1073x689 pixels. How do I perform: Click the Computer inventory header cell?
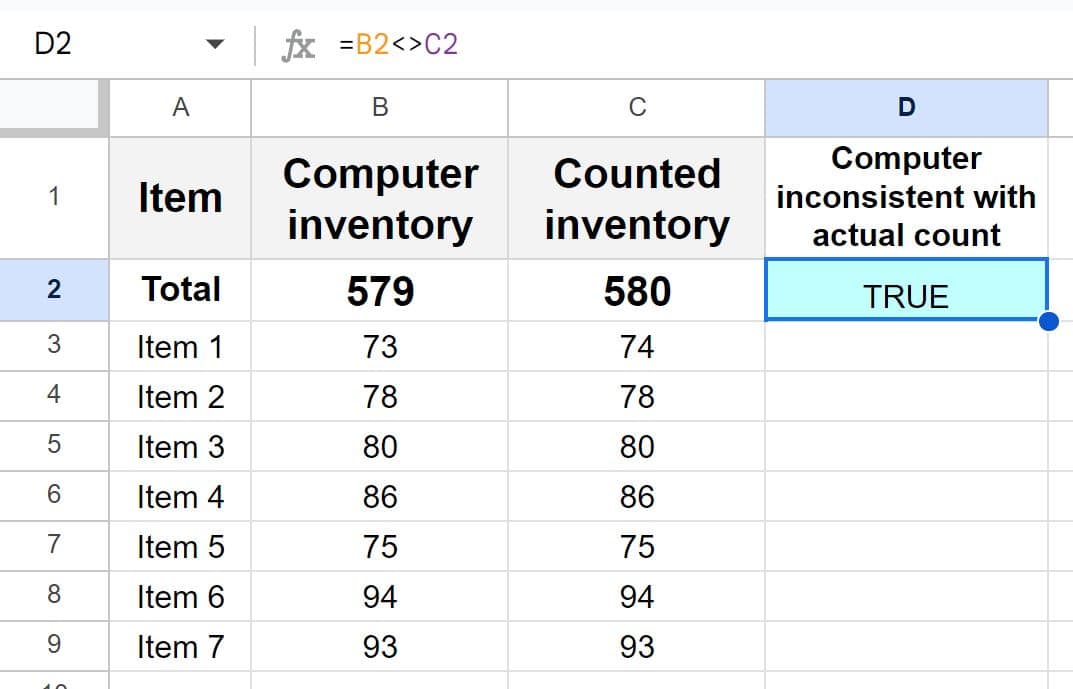coord(380,198)
